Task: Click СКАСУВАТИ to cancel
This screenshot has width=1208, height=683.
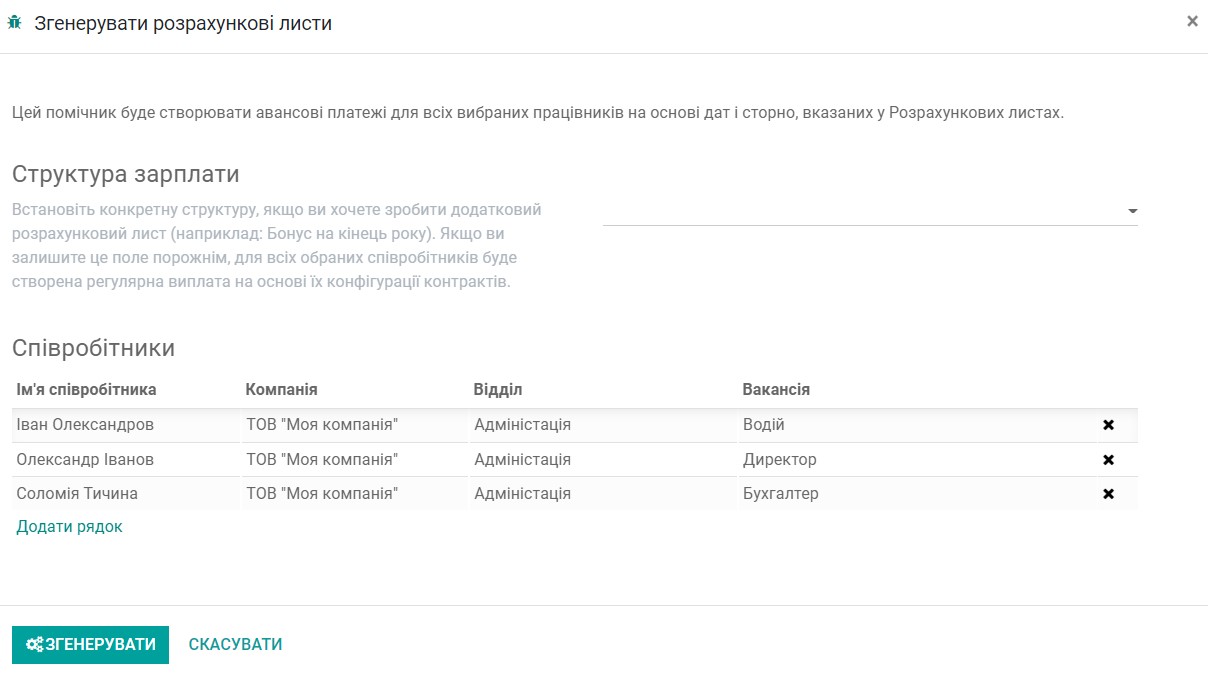Action: click(234, 645)
